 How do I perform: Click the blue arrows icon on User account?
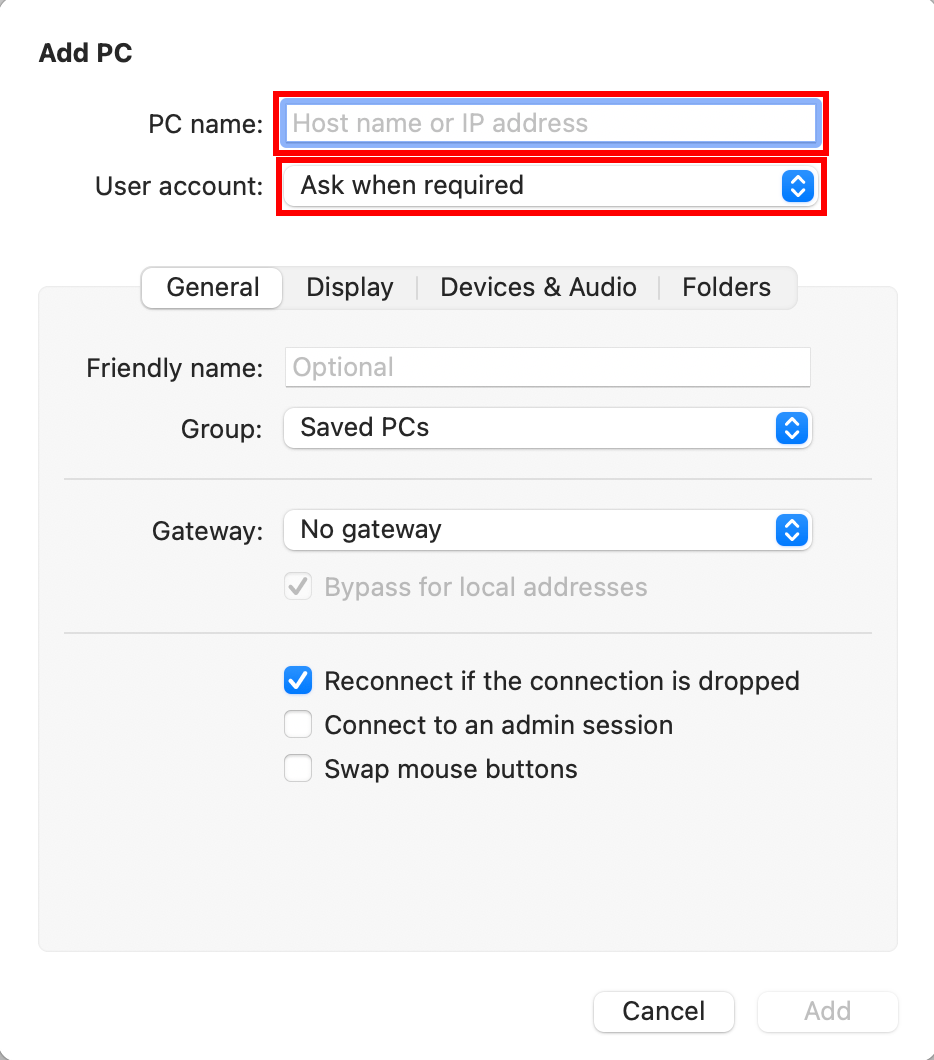click(797, 186)
